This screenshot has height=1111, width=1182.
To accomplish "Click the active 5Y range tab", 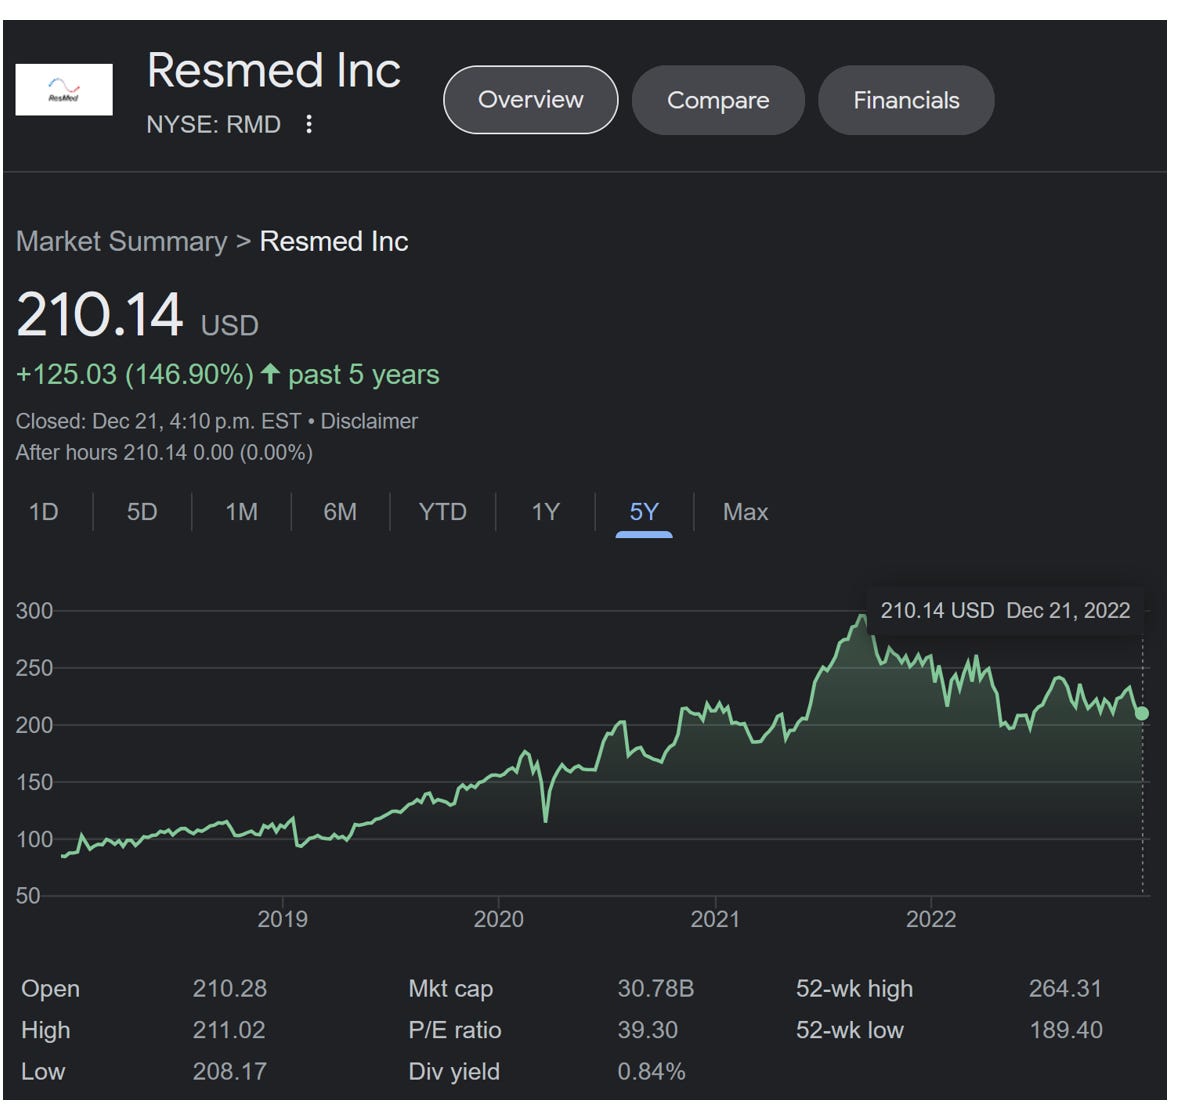I will point(644,513).
